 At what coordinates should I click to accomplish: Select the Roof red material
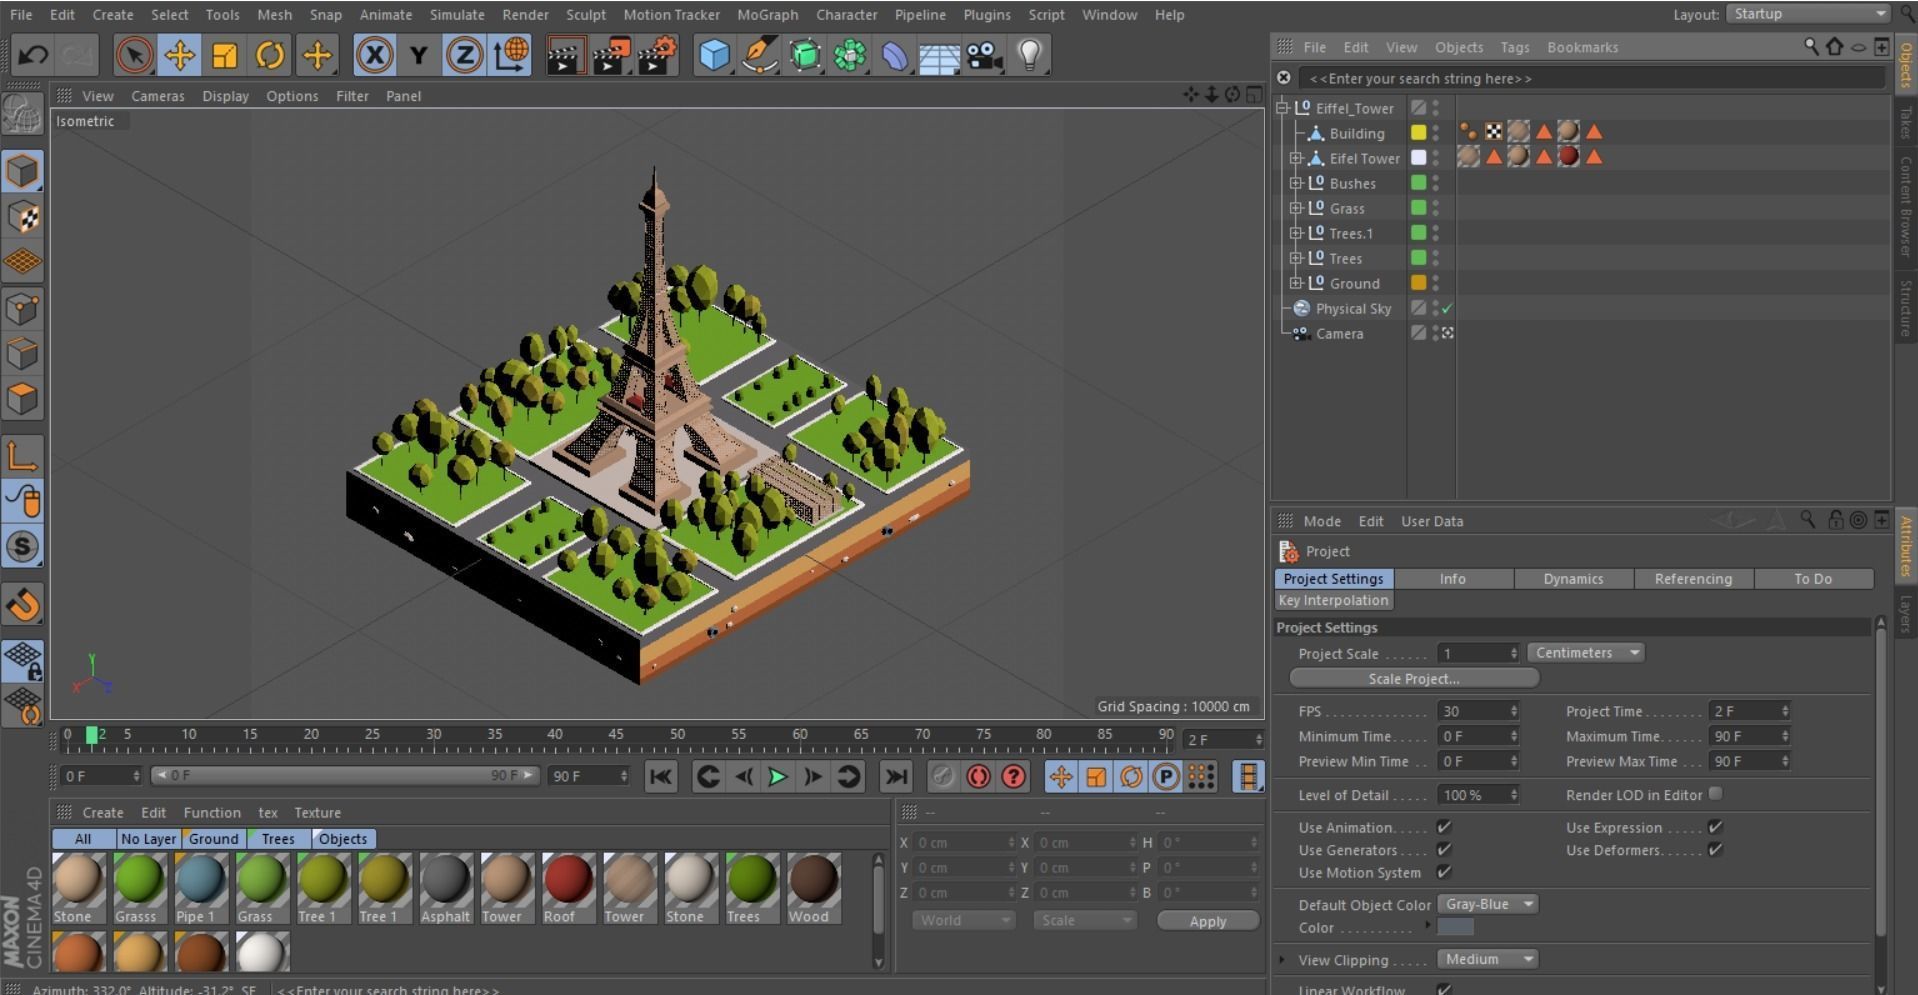(568, 888)
